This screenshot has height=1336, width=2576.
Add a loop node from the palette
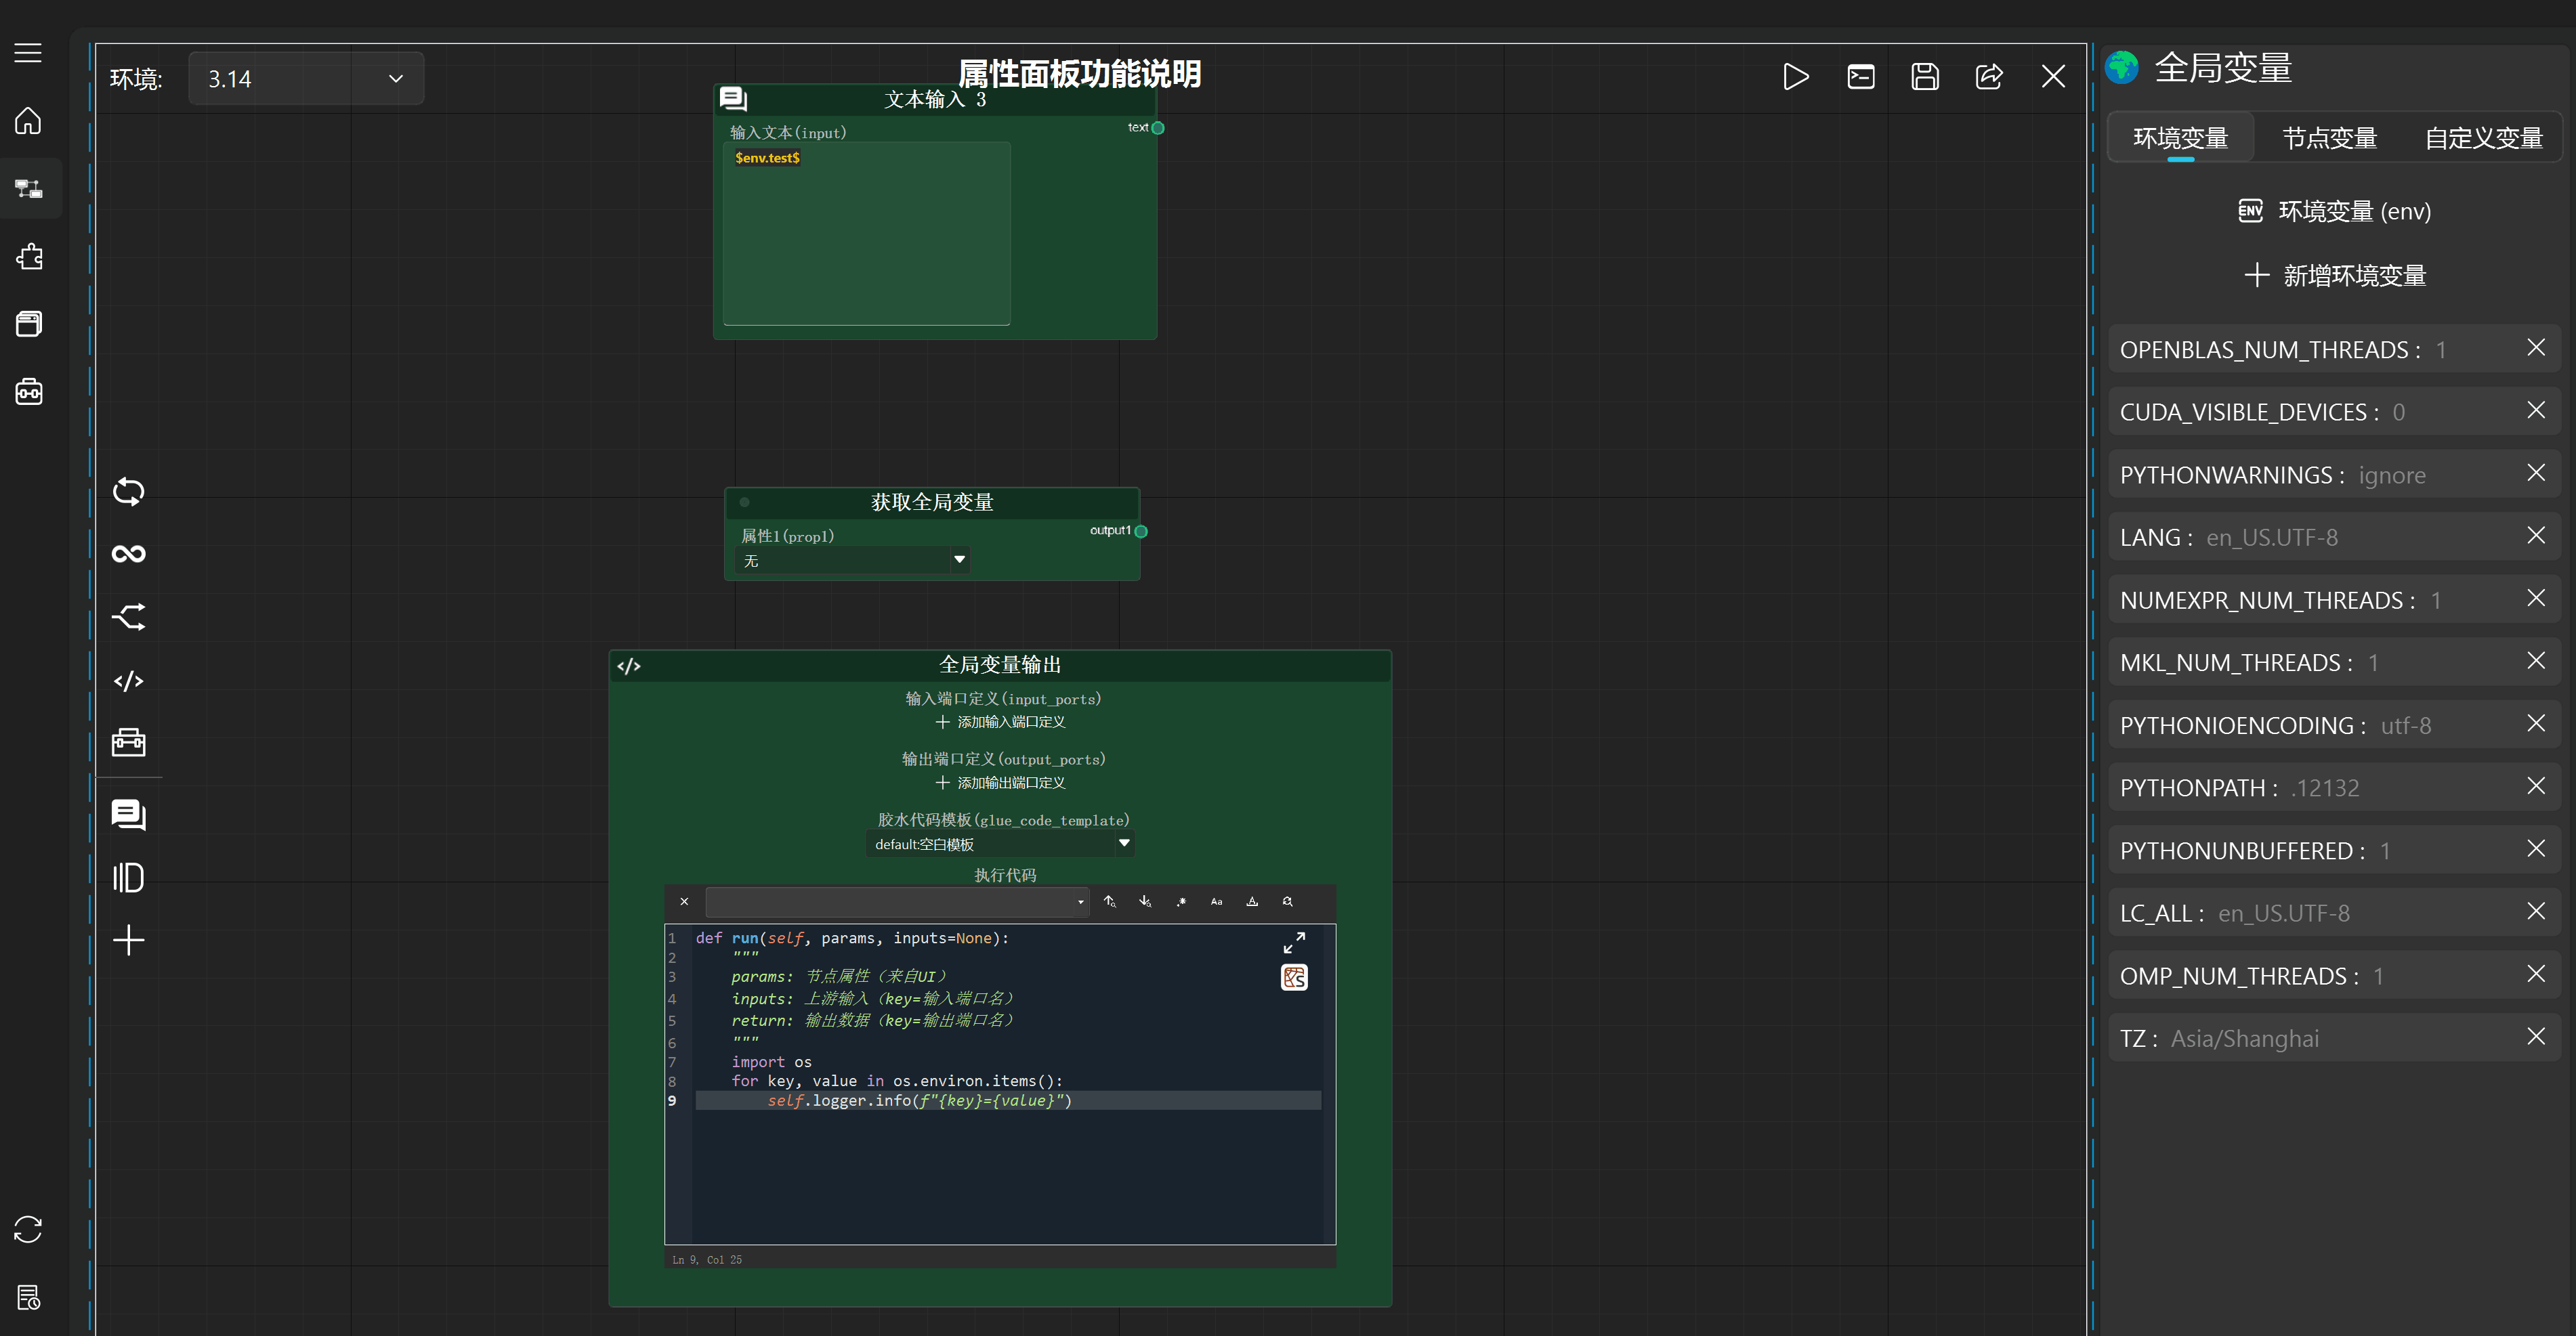point(128,491)
